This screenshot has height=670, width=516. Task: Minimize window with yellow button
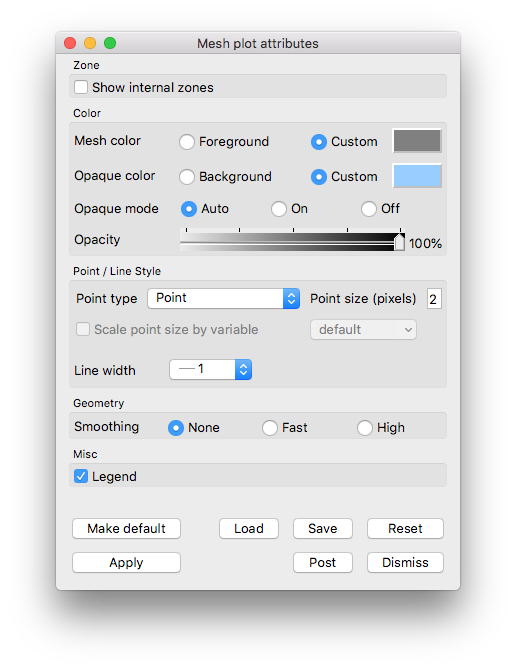[x=90, y=43]
